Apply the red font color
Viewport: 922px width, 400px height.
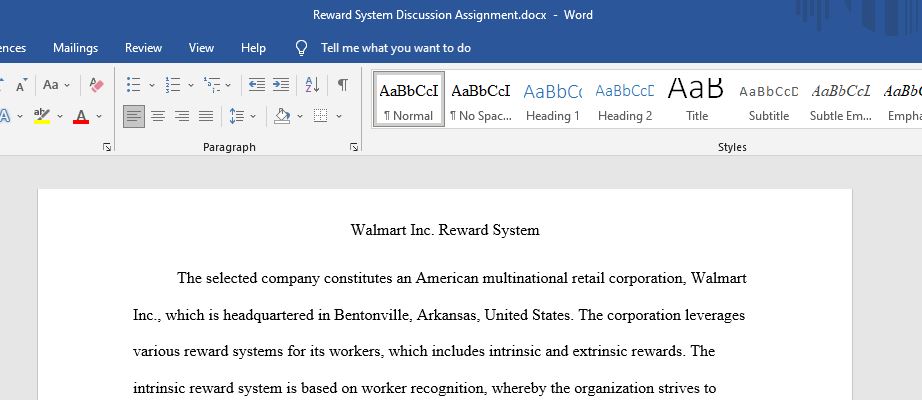click(81, 116)
